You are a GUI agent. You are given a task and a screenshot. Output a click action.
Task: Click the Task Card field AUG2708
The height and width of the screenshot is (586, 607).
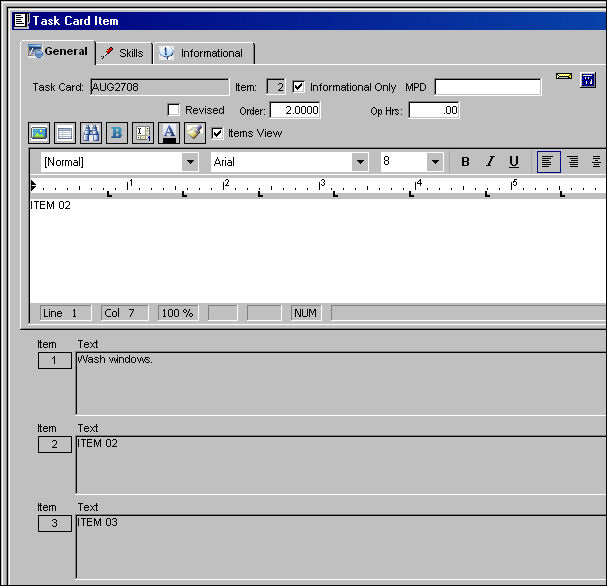[x=159, y=87]
